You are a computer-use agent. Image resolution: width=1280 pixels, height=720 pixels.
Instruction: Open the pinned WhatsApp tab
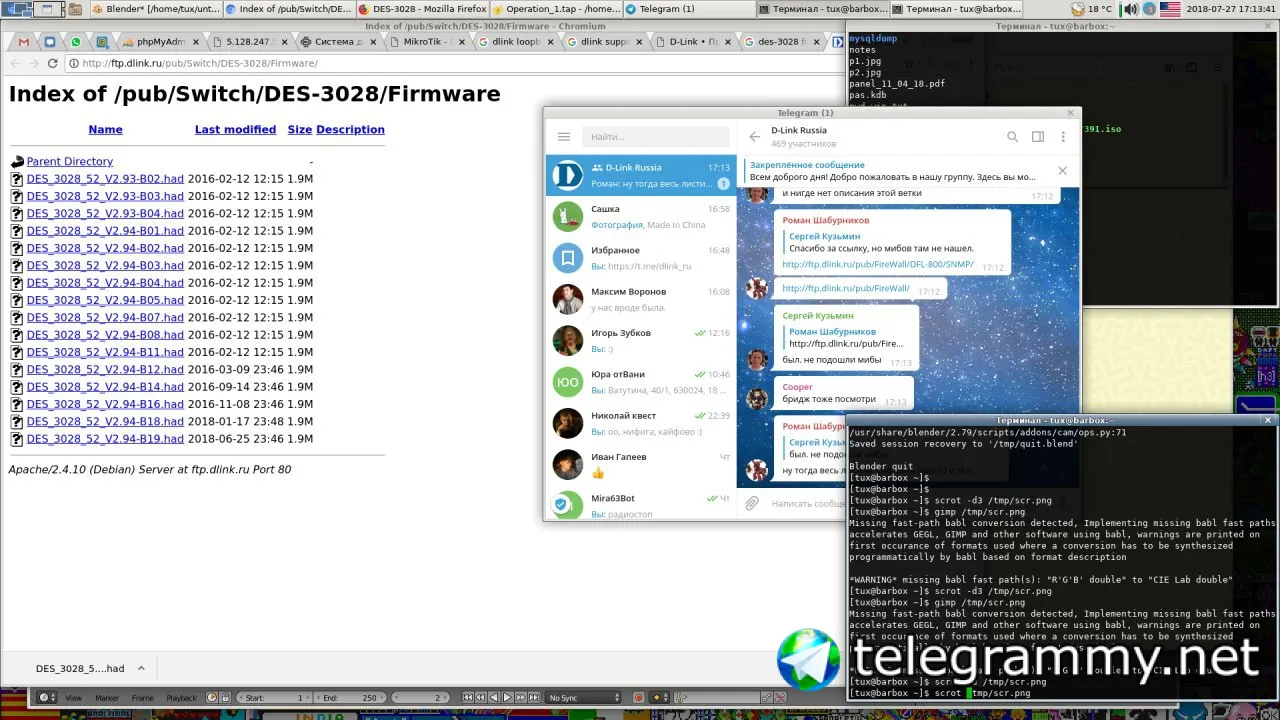(76, 42)
